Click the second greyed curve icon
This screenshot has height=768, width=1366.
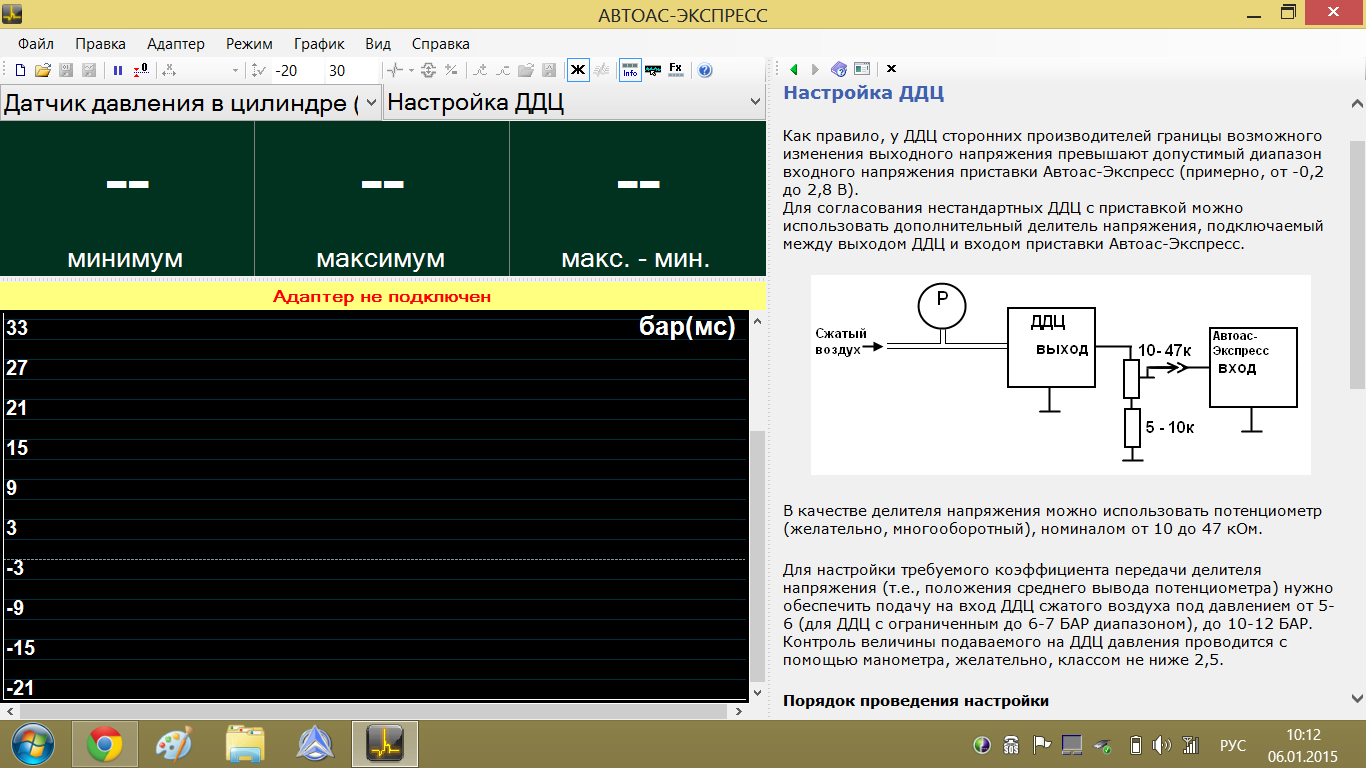pos(503,71)
